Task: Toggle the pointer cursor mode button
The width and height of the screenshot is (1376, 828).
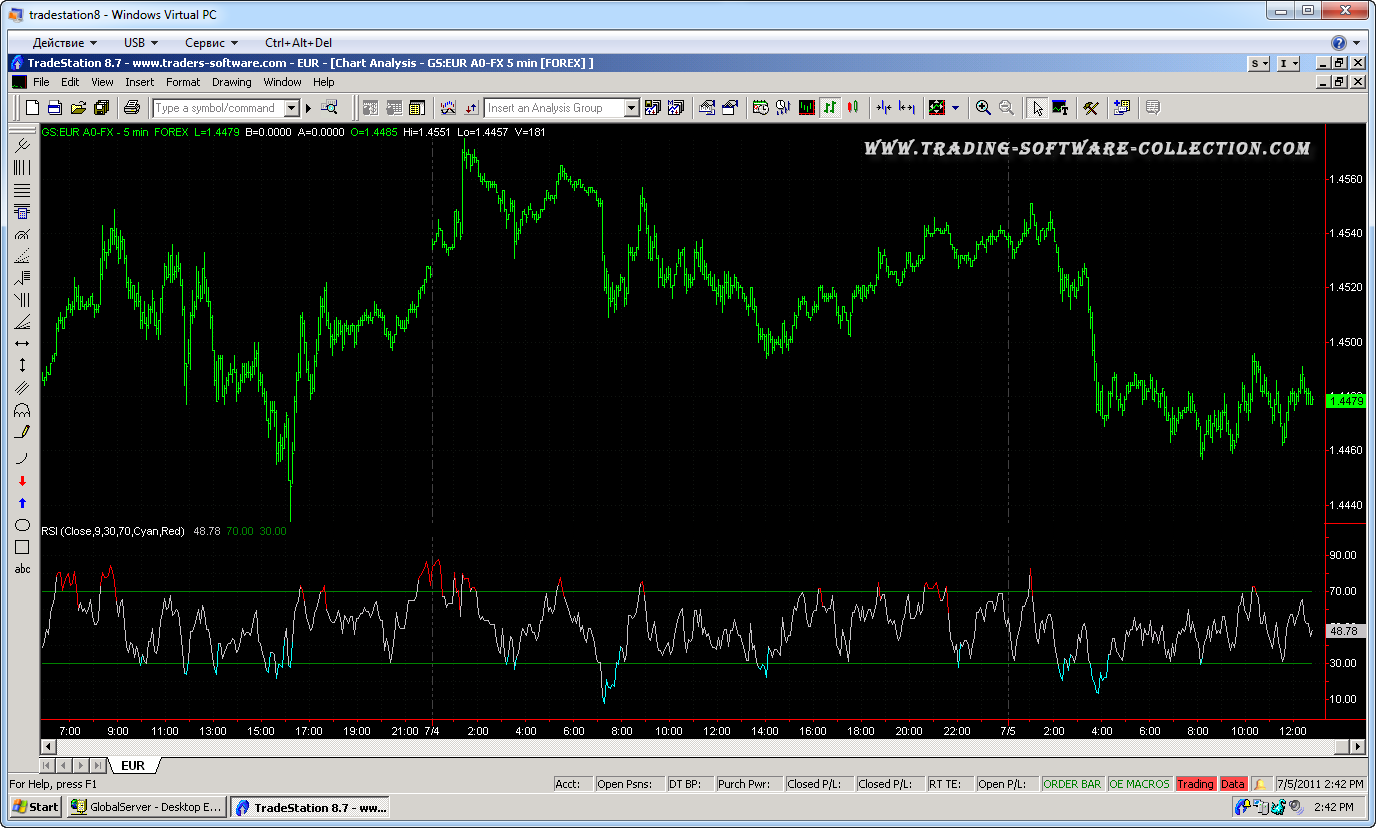Action: coord(1037,108)
